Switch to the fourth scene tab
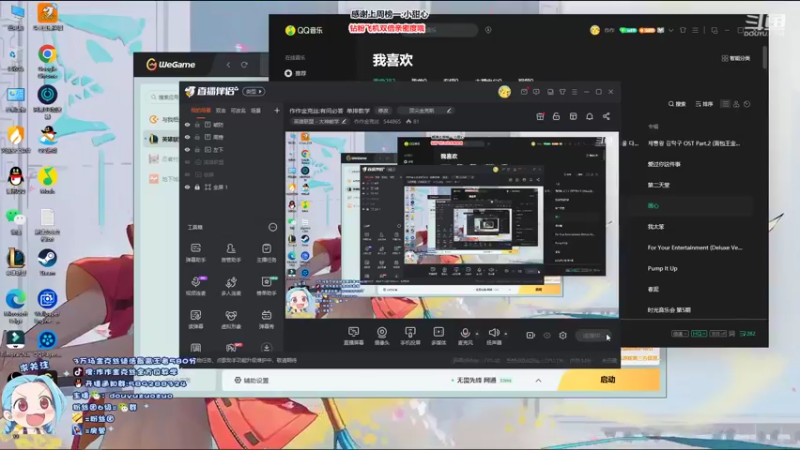This screenshot has width=800, height=450. [256, 110]
